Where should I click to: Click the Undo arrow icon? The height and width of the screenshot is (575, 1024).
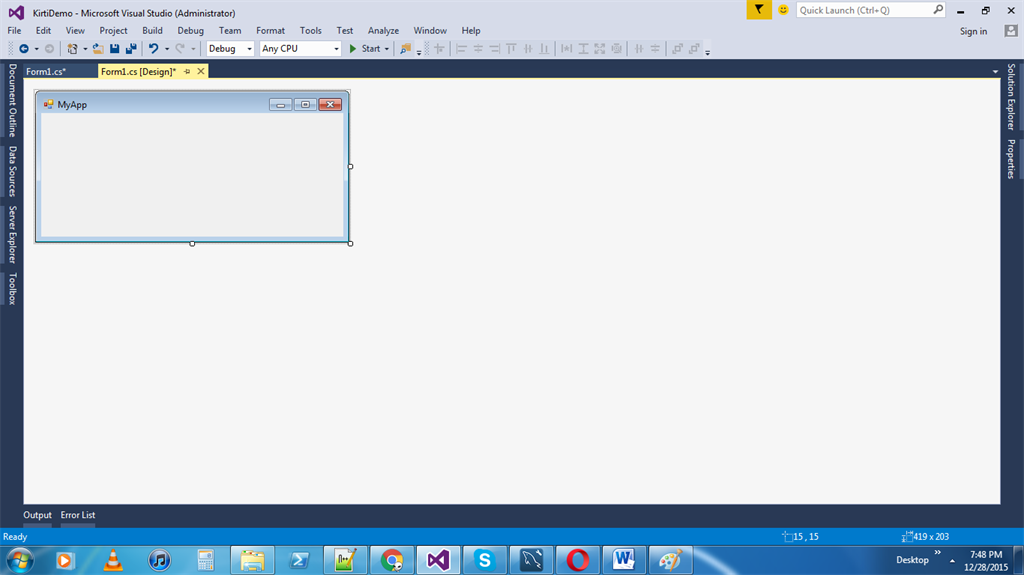coord(153,48)
